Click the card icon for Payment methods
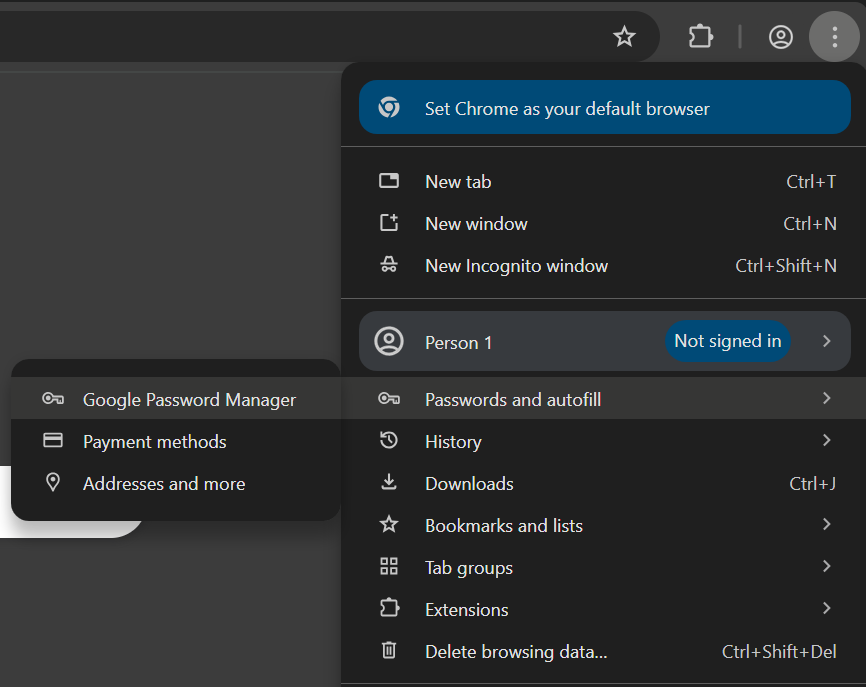 pyautogui.click(x=53, y=440)
